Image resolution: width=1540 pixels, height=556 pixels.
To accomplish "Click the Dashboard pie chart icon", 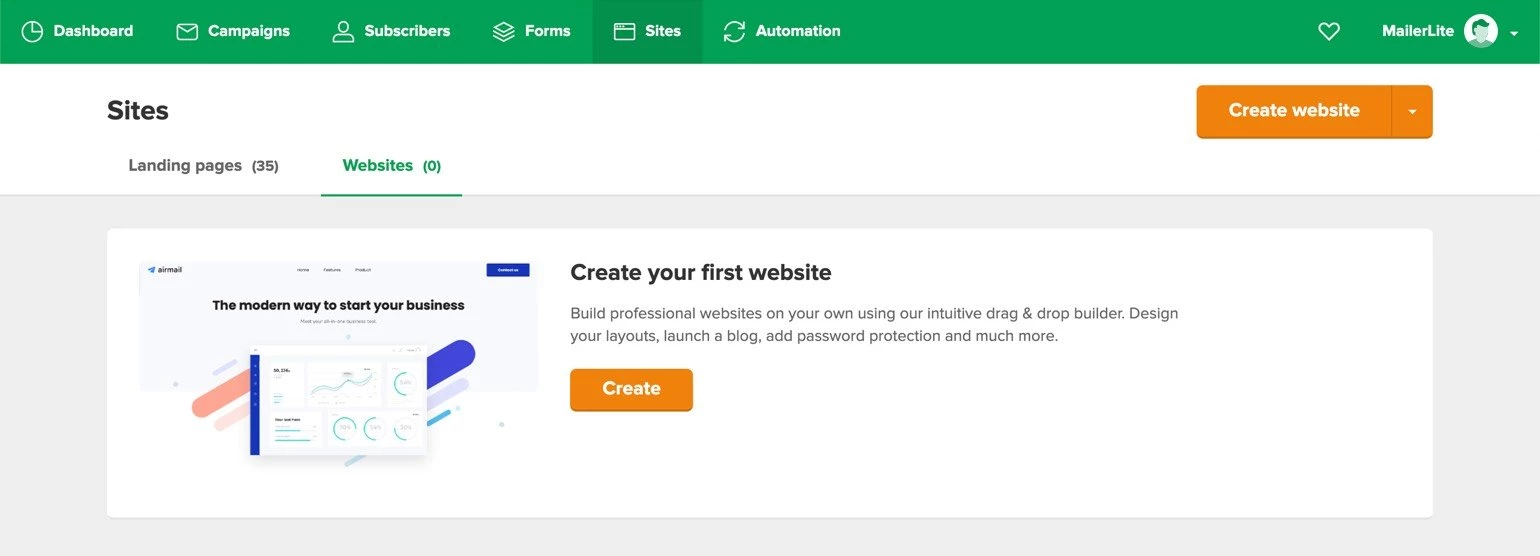I will 33,31.
